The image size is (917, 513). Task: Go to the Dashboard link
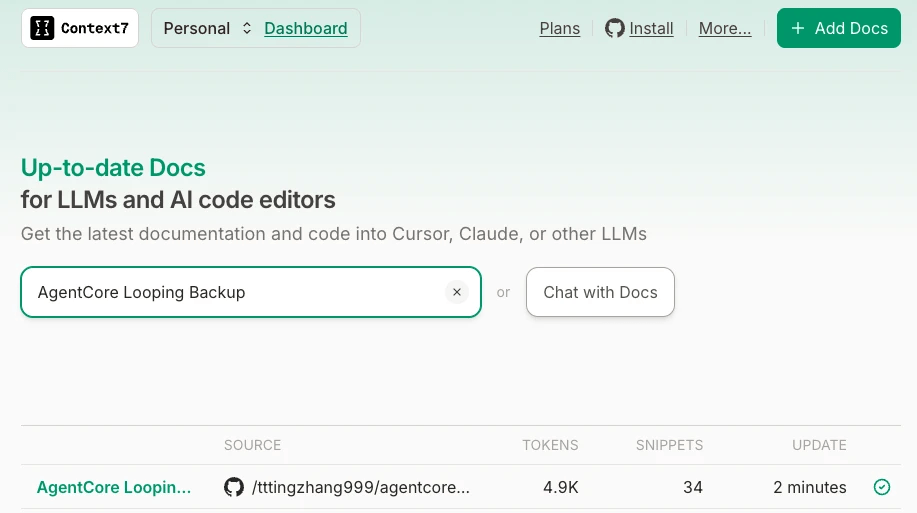[x=306, y=28]
